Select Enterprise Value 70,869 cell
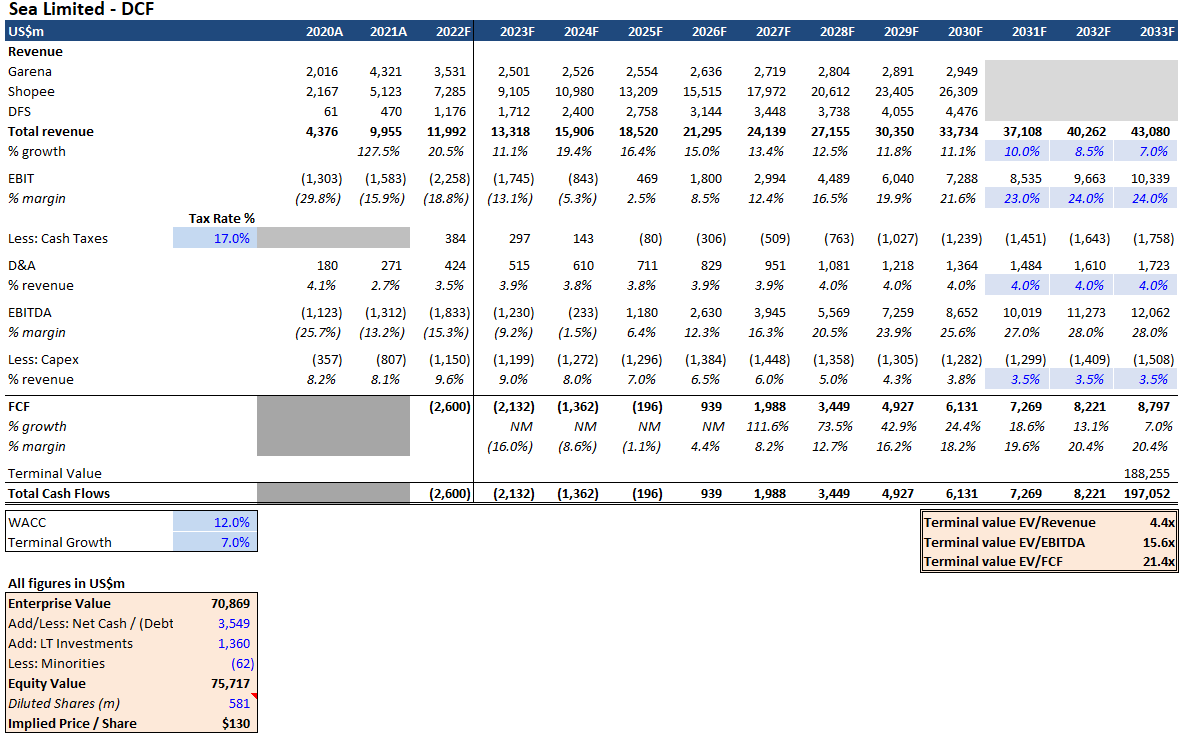The image size is (1190, 737). pyautogui.click(x=230, y=603)
